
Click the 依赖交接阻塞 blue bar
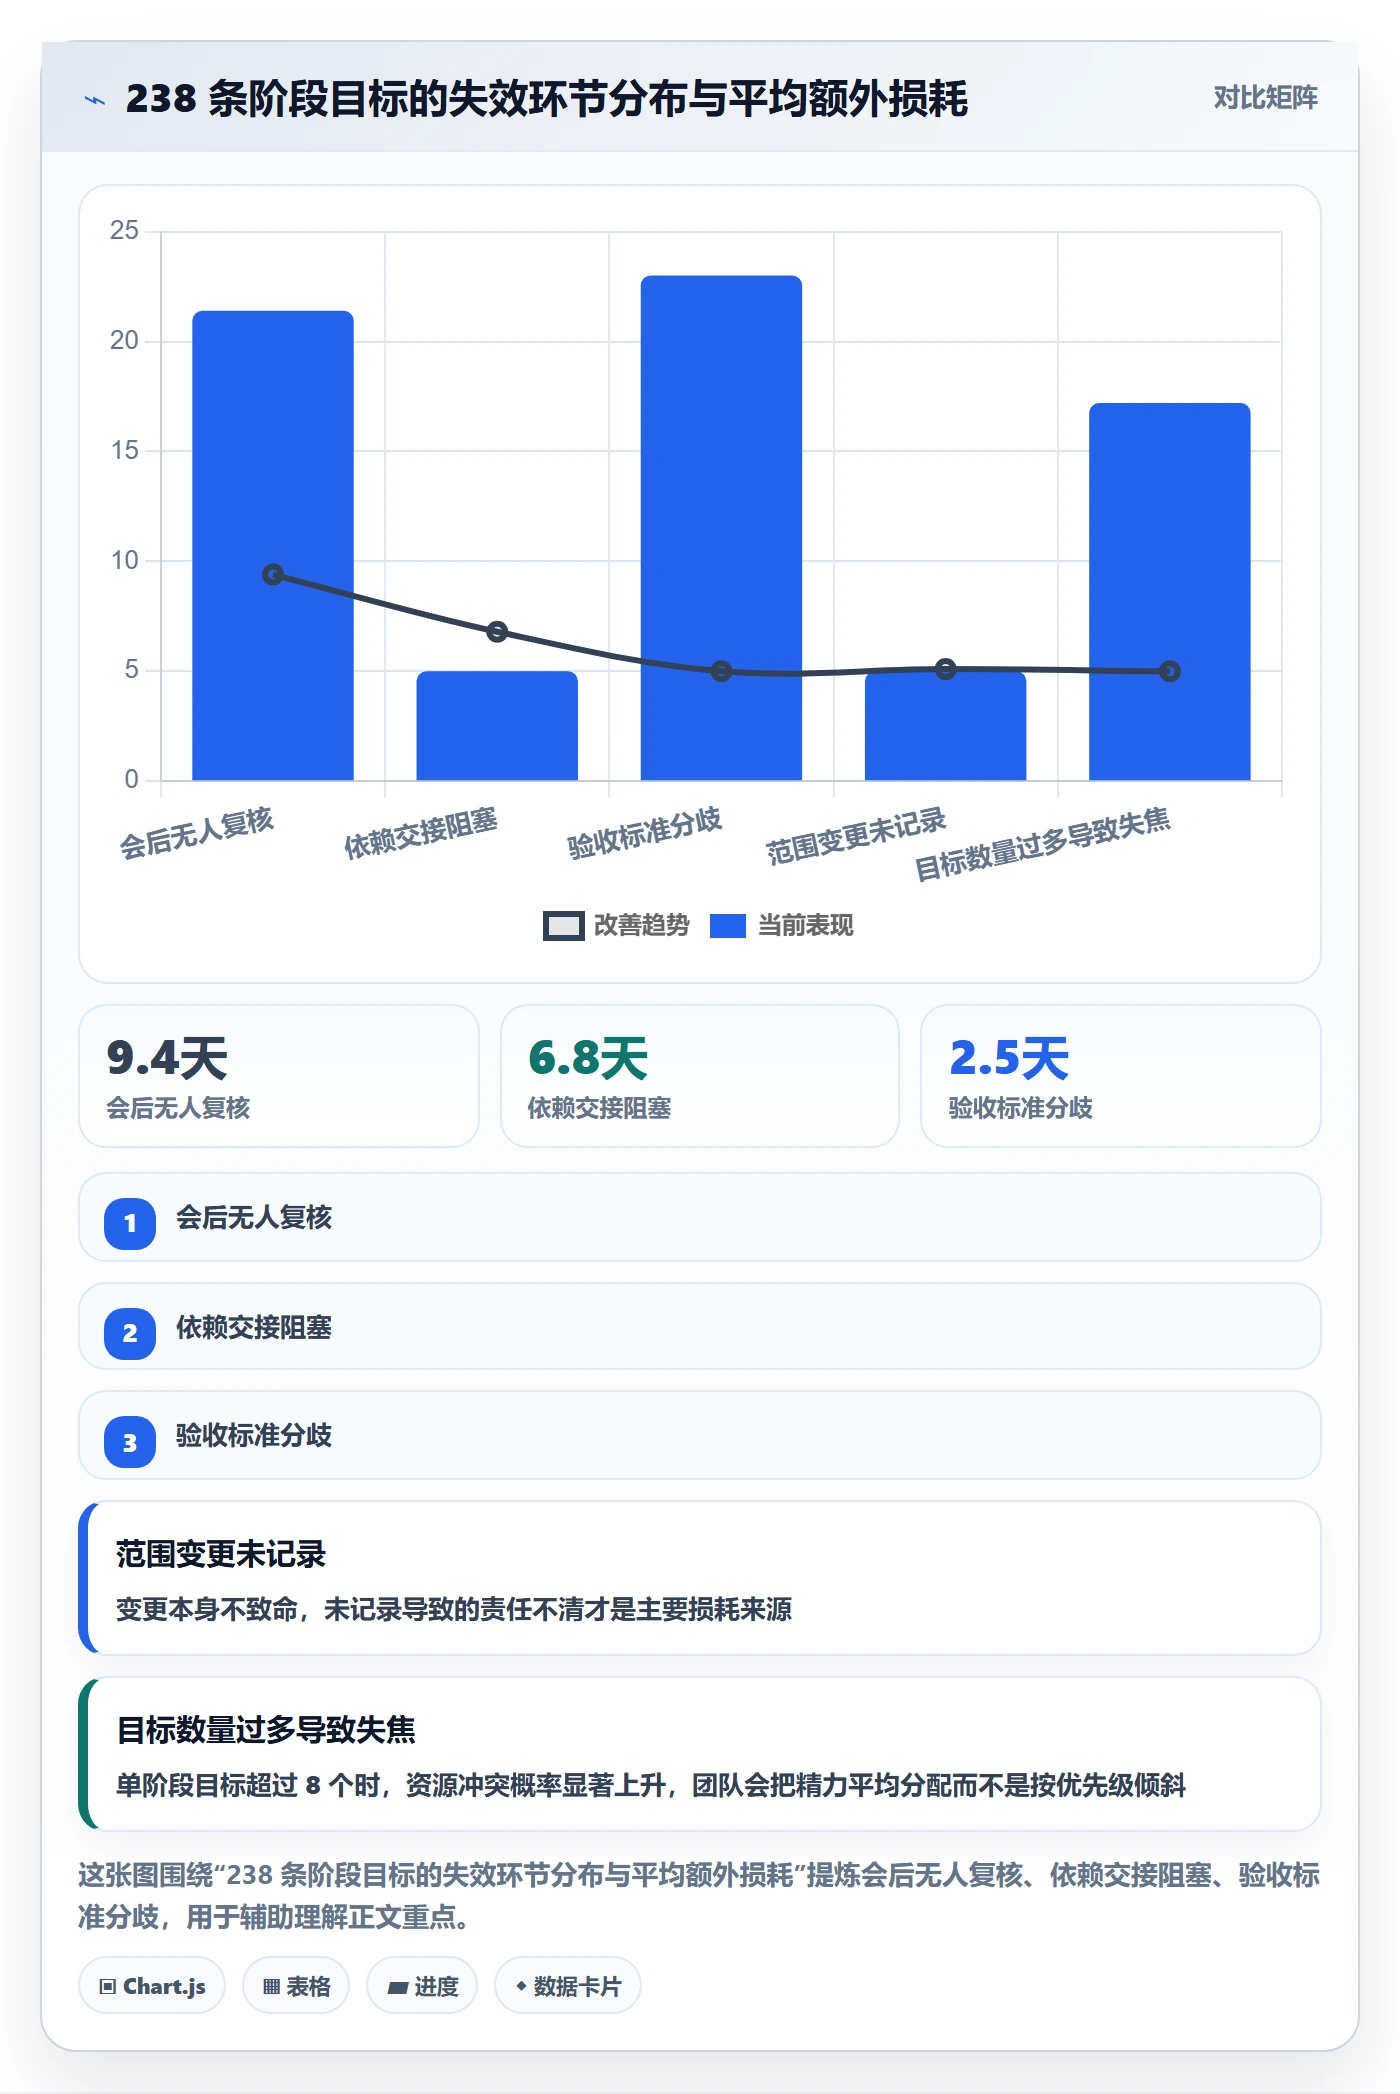(x=497, y=725)
